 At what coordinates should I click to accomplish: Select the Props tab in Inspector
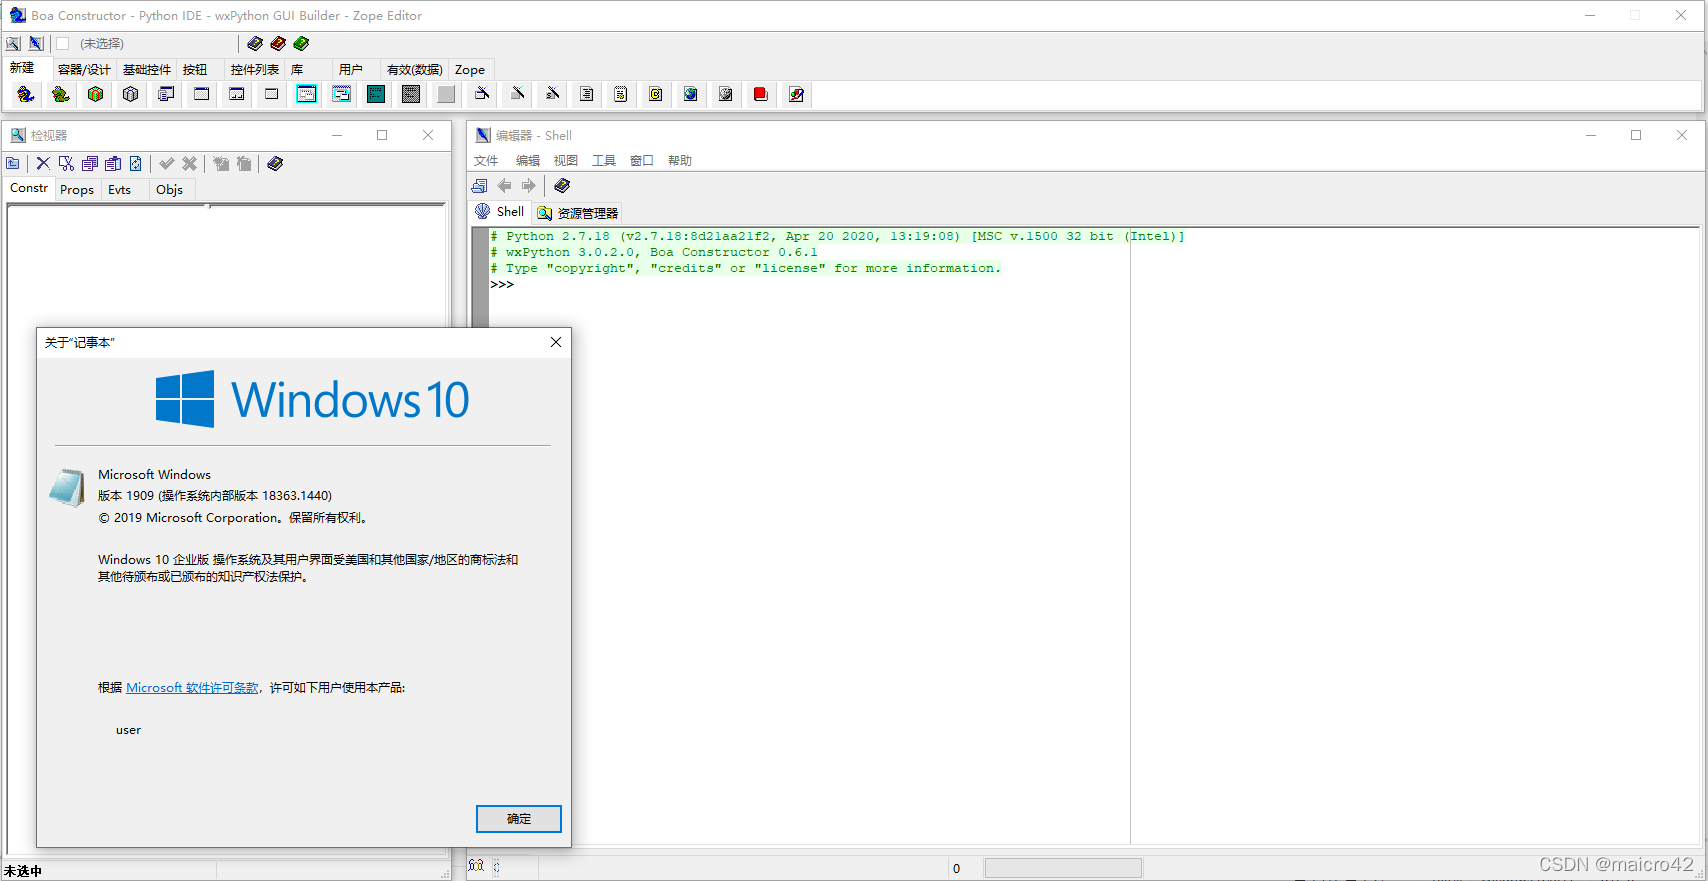click(x=77, y=189)
